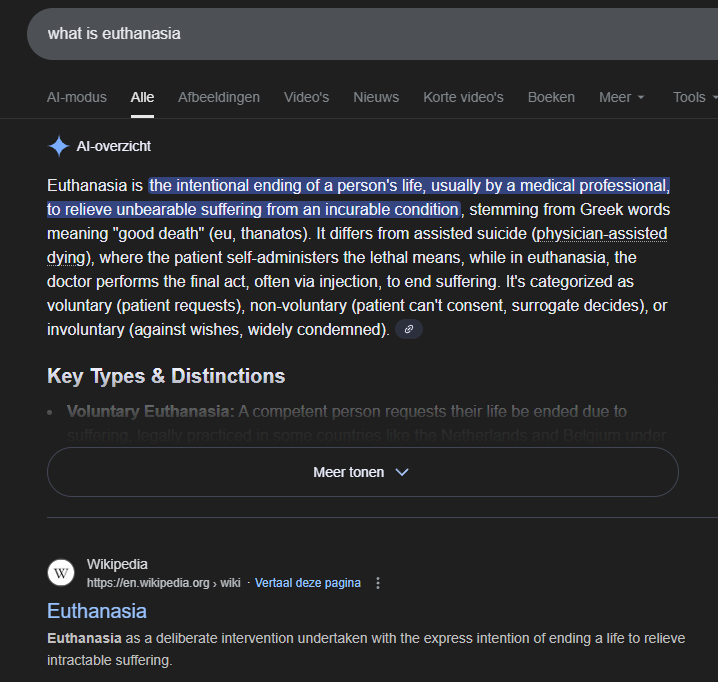Screen dimensions: 718x682
Task: Click the physician-assisted dying underlined term
Action: (600, 234)
